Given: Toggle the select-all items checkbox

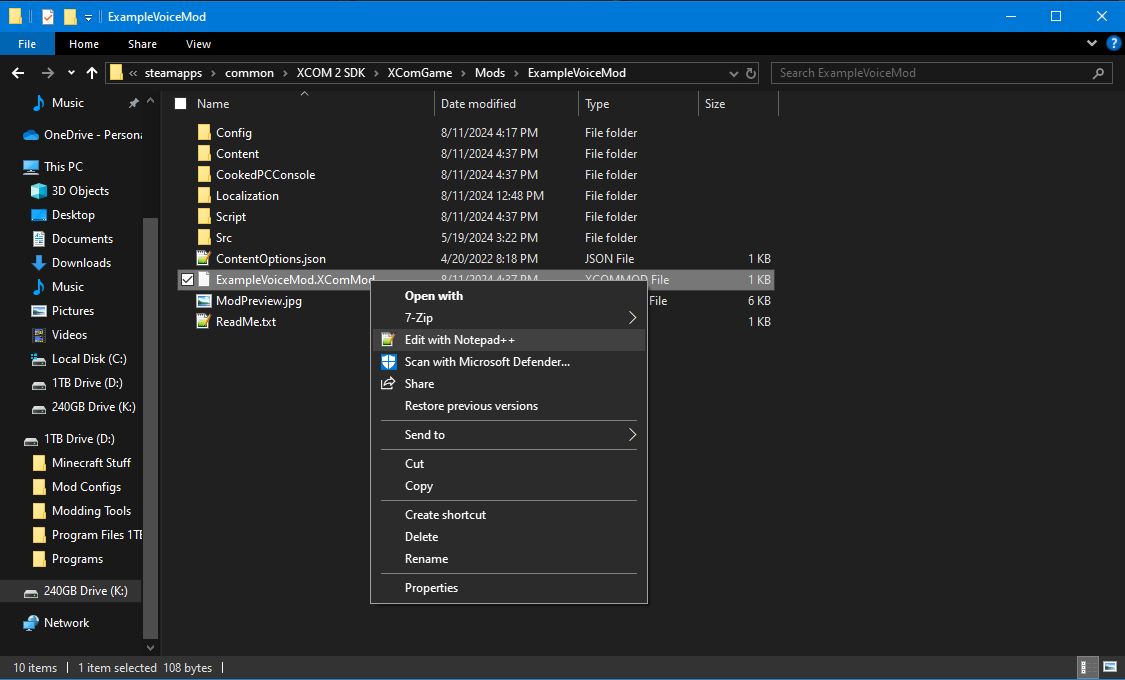Looking at the screenshot, I should (x=181, y=104).
